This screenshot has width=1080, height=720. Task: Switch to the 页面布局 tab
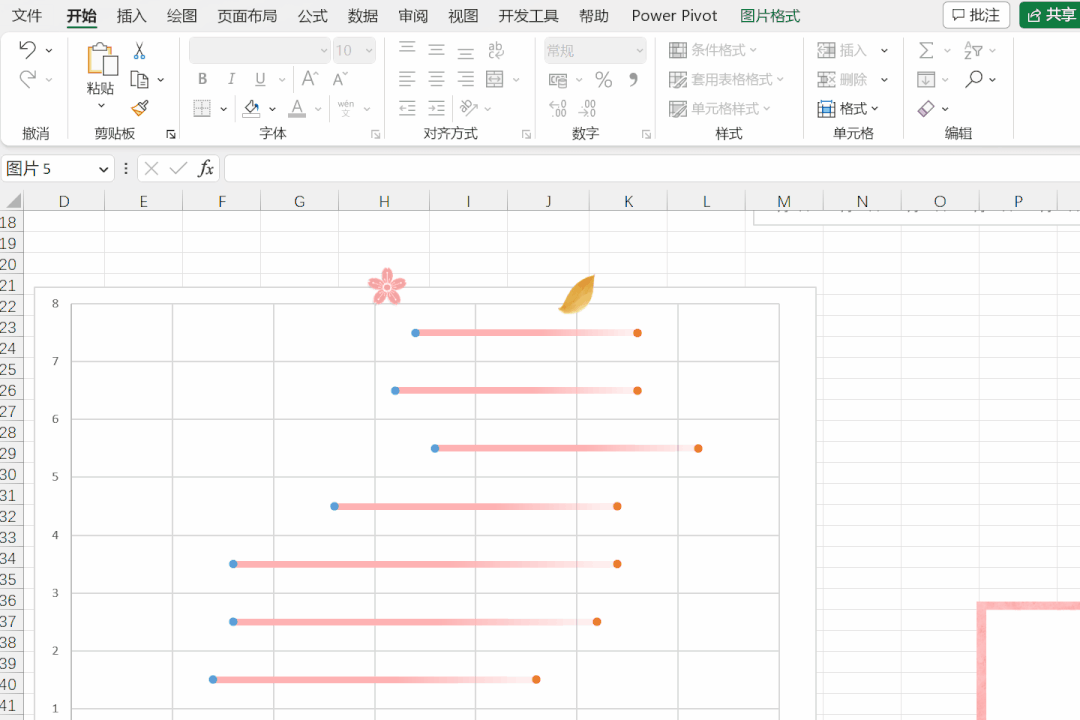[247, 16]
